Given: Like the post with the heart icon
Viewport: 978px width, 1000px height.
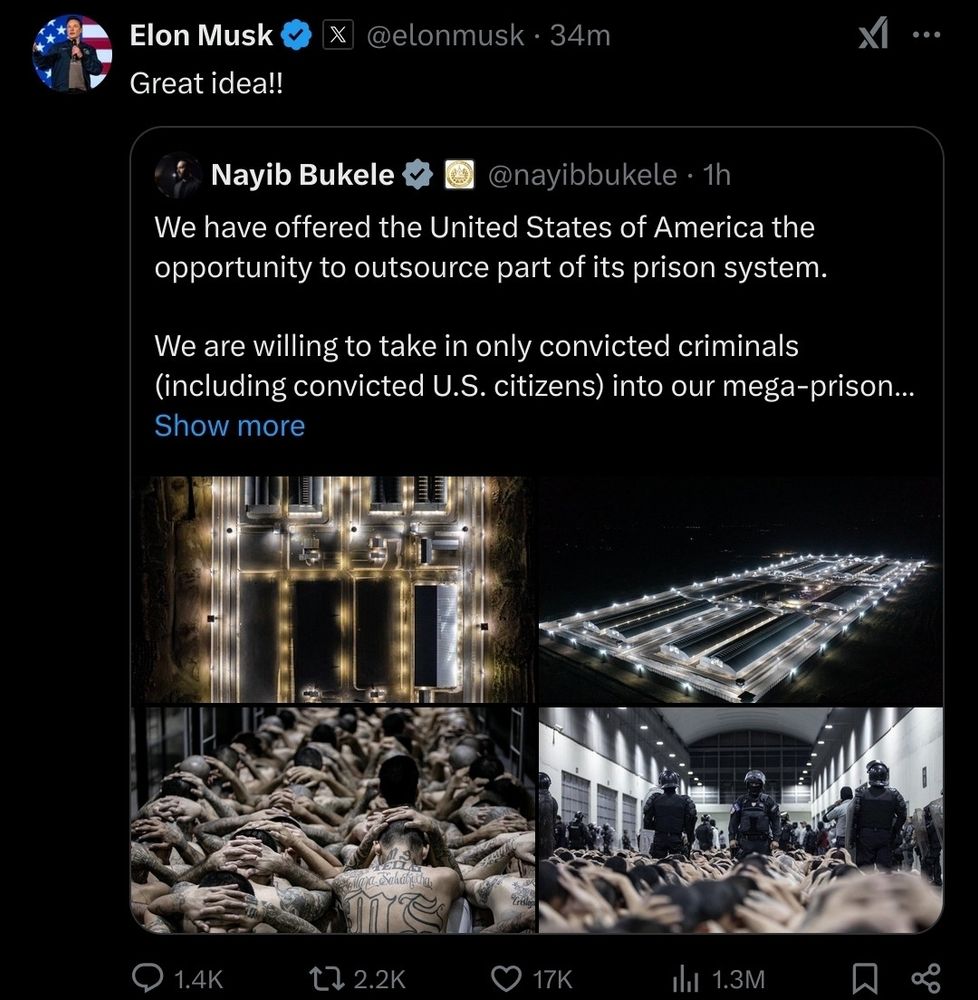Looking at the screenshot, I should pos(508,978).
